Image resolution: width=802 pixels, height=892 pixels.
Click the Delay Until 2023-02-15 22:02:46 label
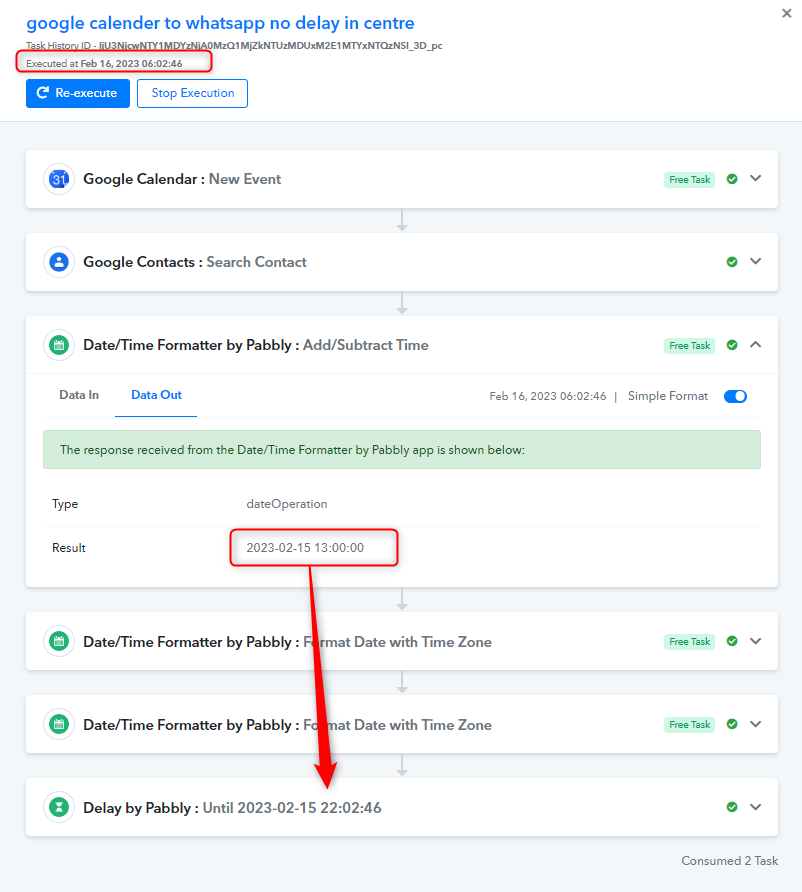(292, 808)
